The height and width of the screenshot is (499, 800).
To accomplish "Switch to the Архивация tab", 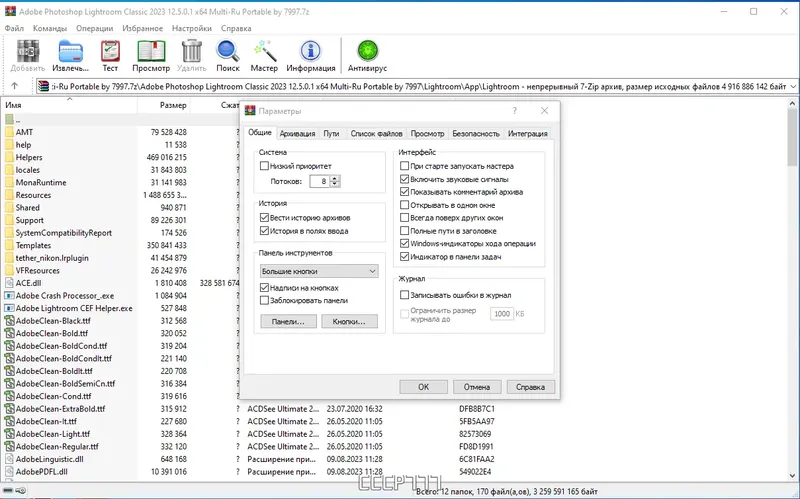I will pyautogui.click(x=297, y=134).
